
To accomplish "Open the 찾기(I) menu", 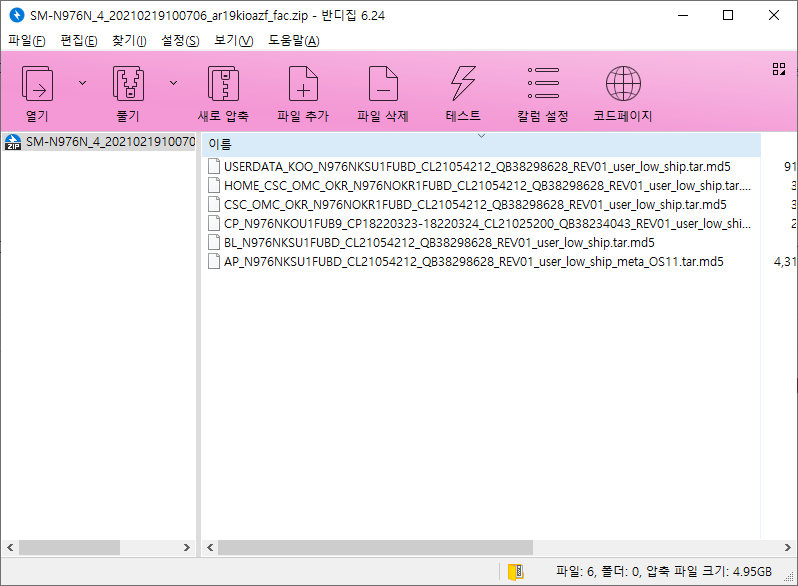I will point(129,40).
